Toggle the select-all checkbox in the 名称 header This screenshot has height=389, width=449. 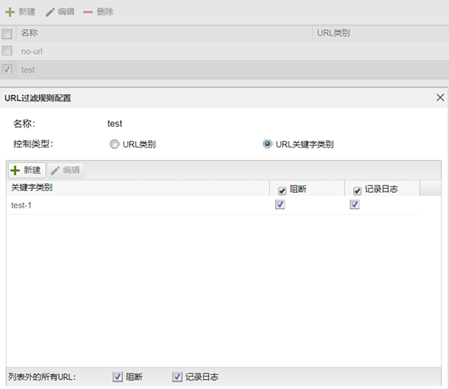pyautogui.click(x=7, y=34)
